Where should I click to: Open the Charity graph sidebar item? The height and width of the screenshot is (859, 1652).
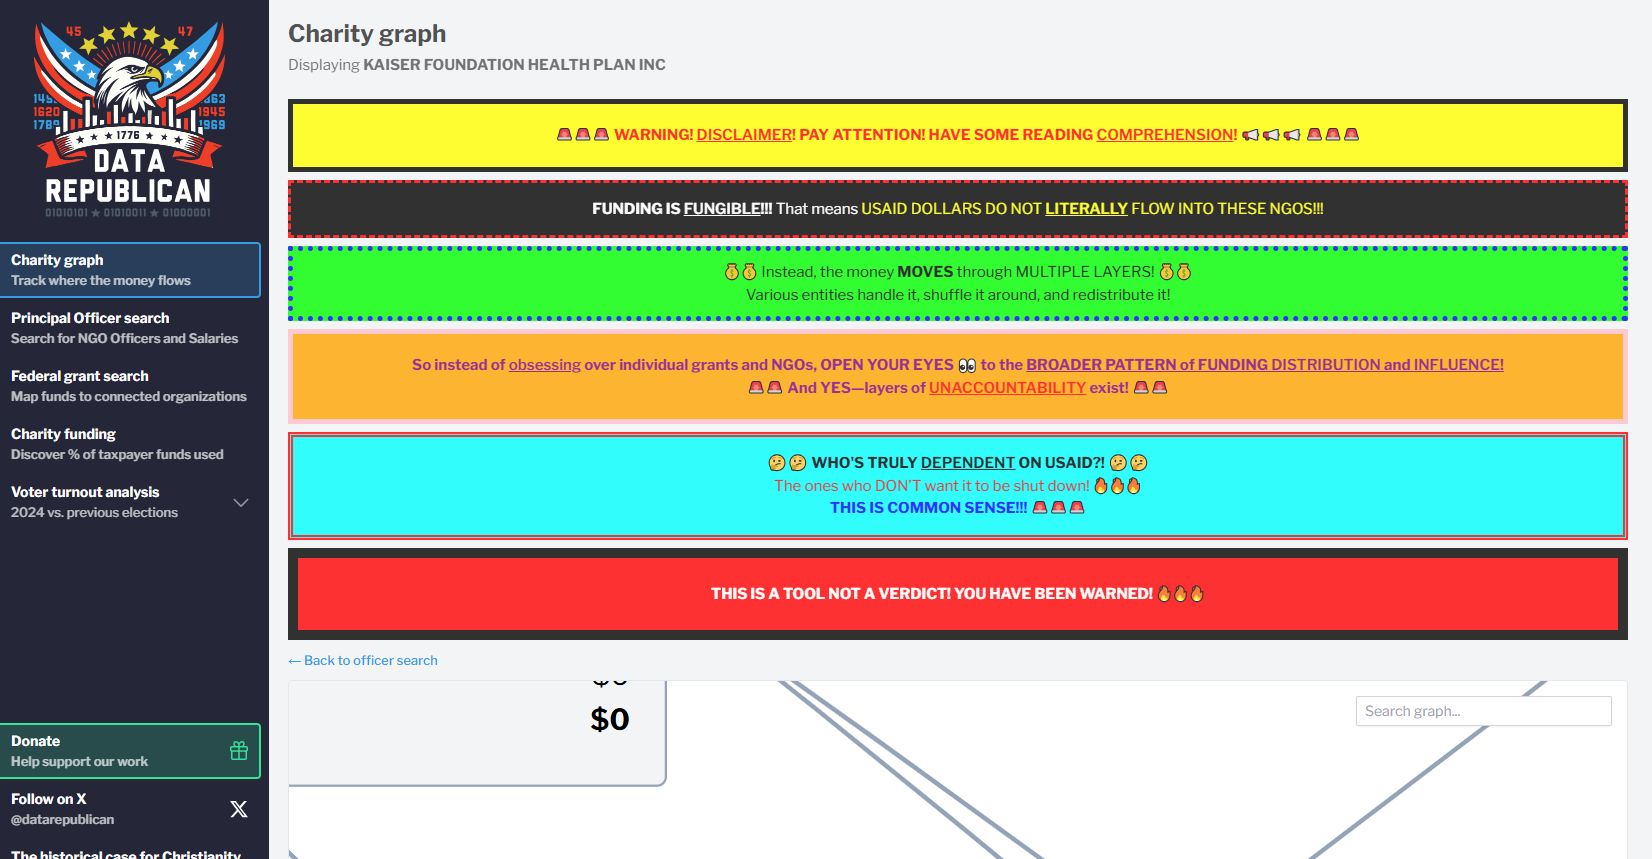tap(130, 270)
